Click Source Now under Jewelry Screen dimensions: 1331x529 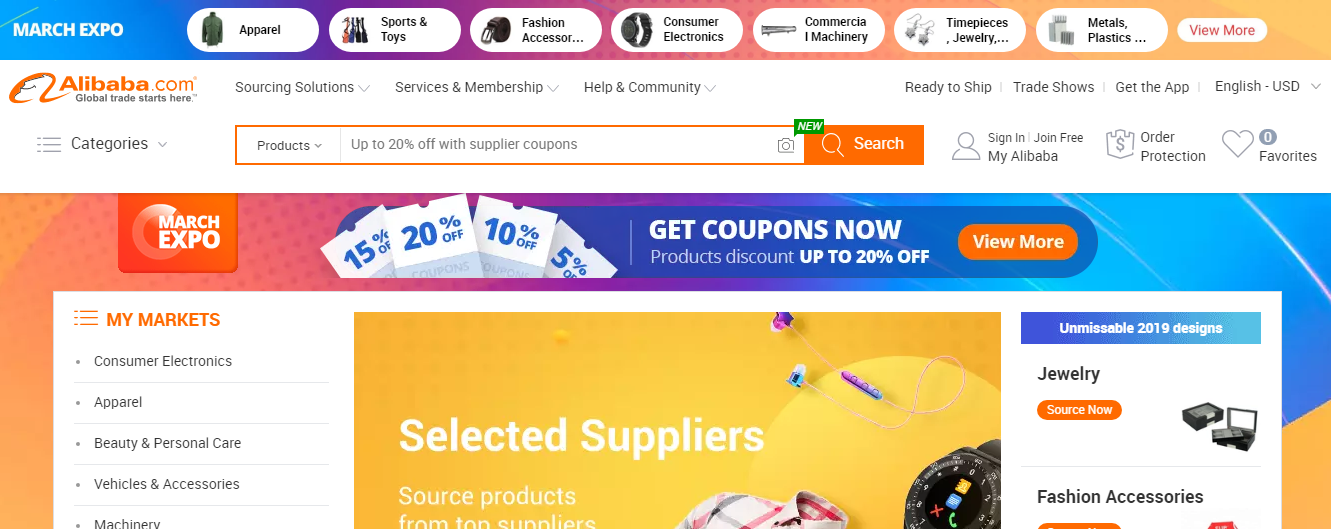click(x=1079, y=410)
